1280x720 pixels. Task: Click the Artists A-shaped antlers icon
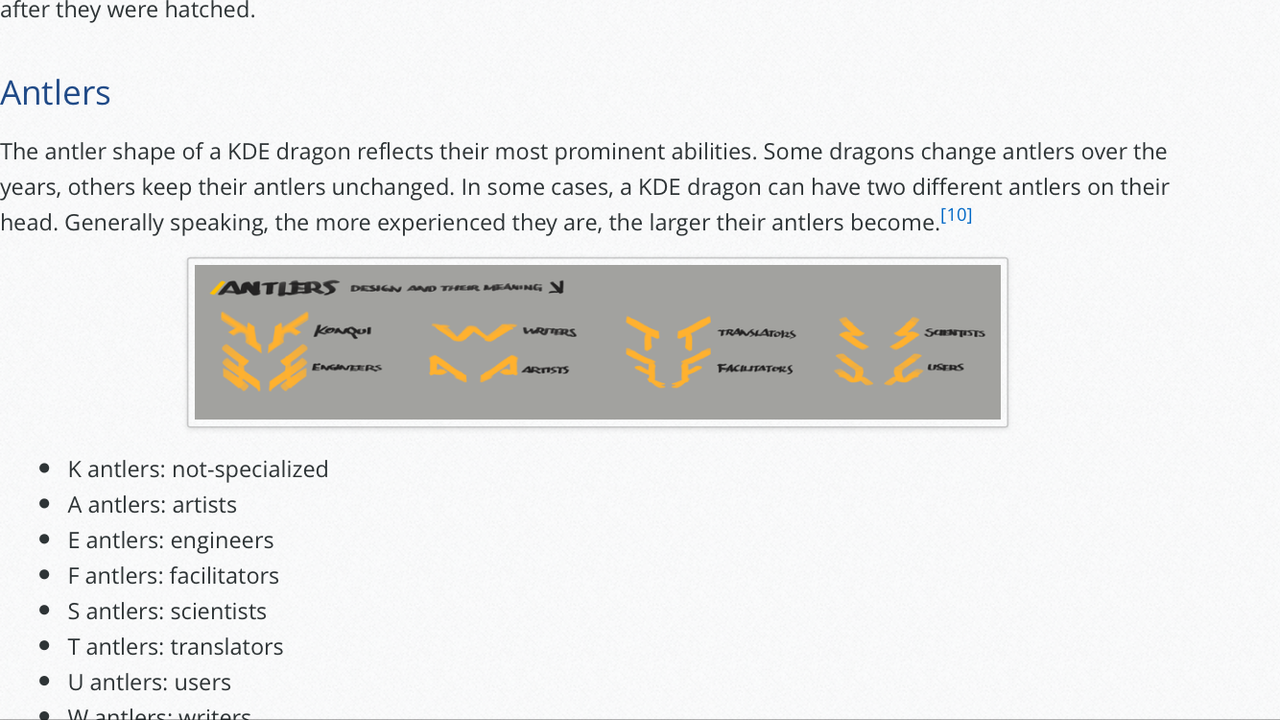point(473,369)
